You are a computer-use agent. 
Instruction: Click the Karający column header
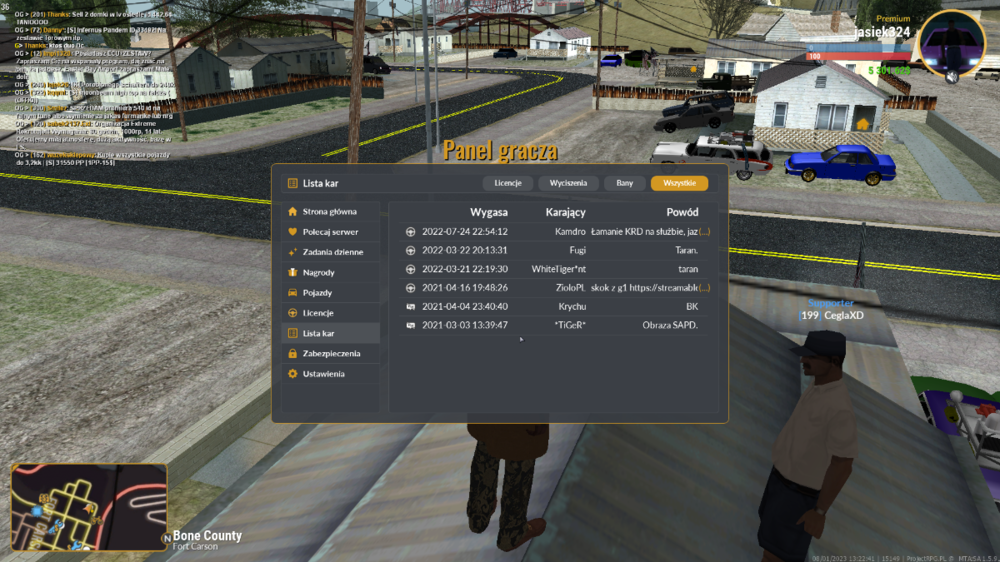566,212
